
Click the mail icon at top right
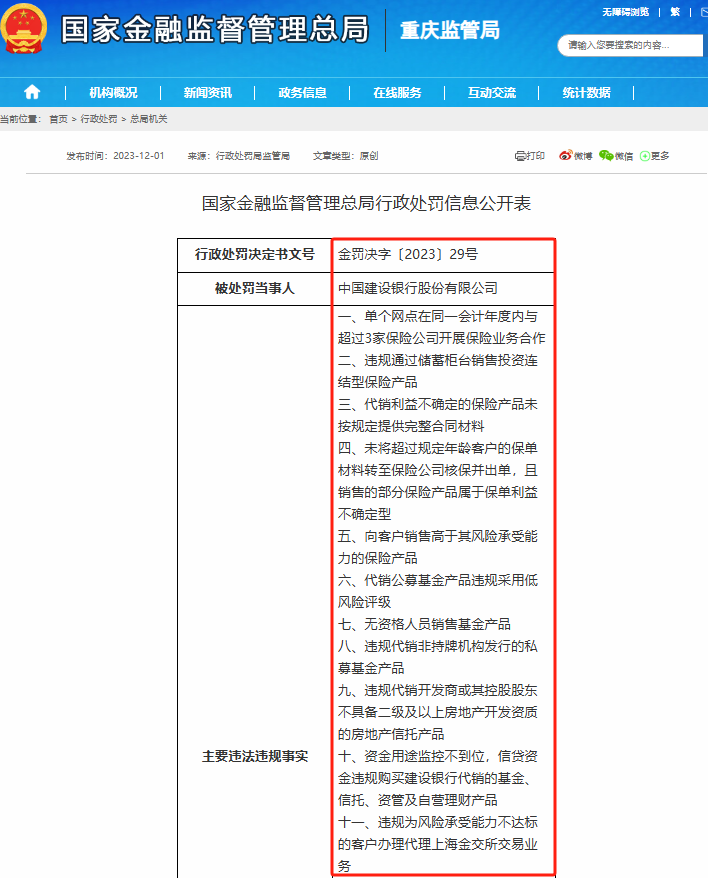click(x=704, y=12)
